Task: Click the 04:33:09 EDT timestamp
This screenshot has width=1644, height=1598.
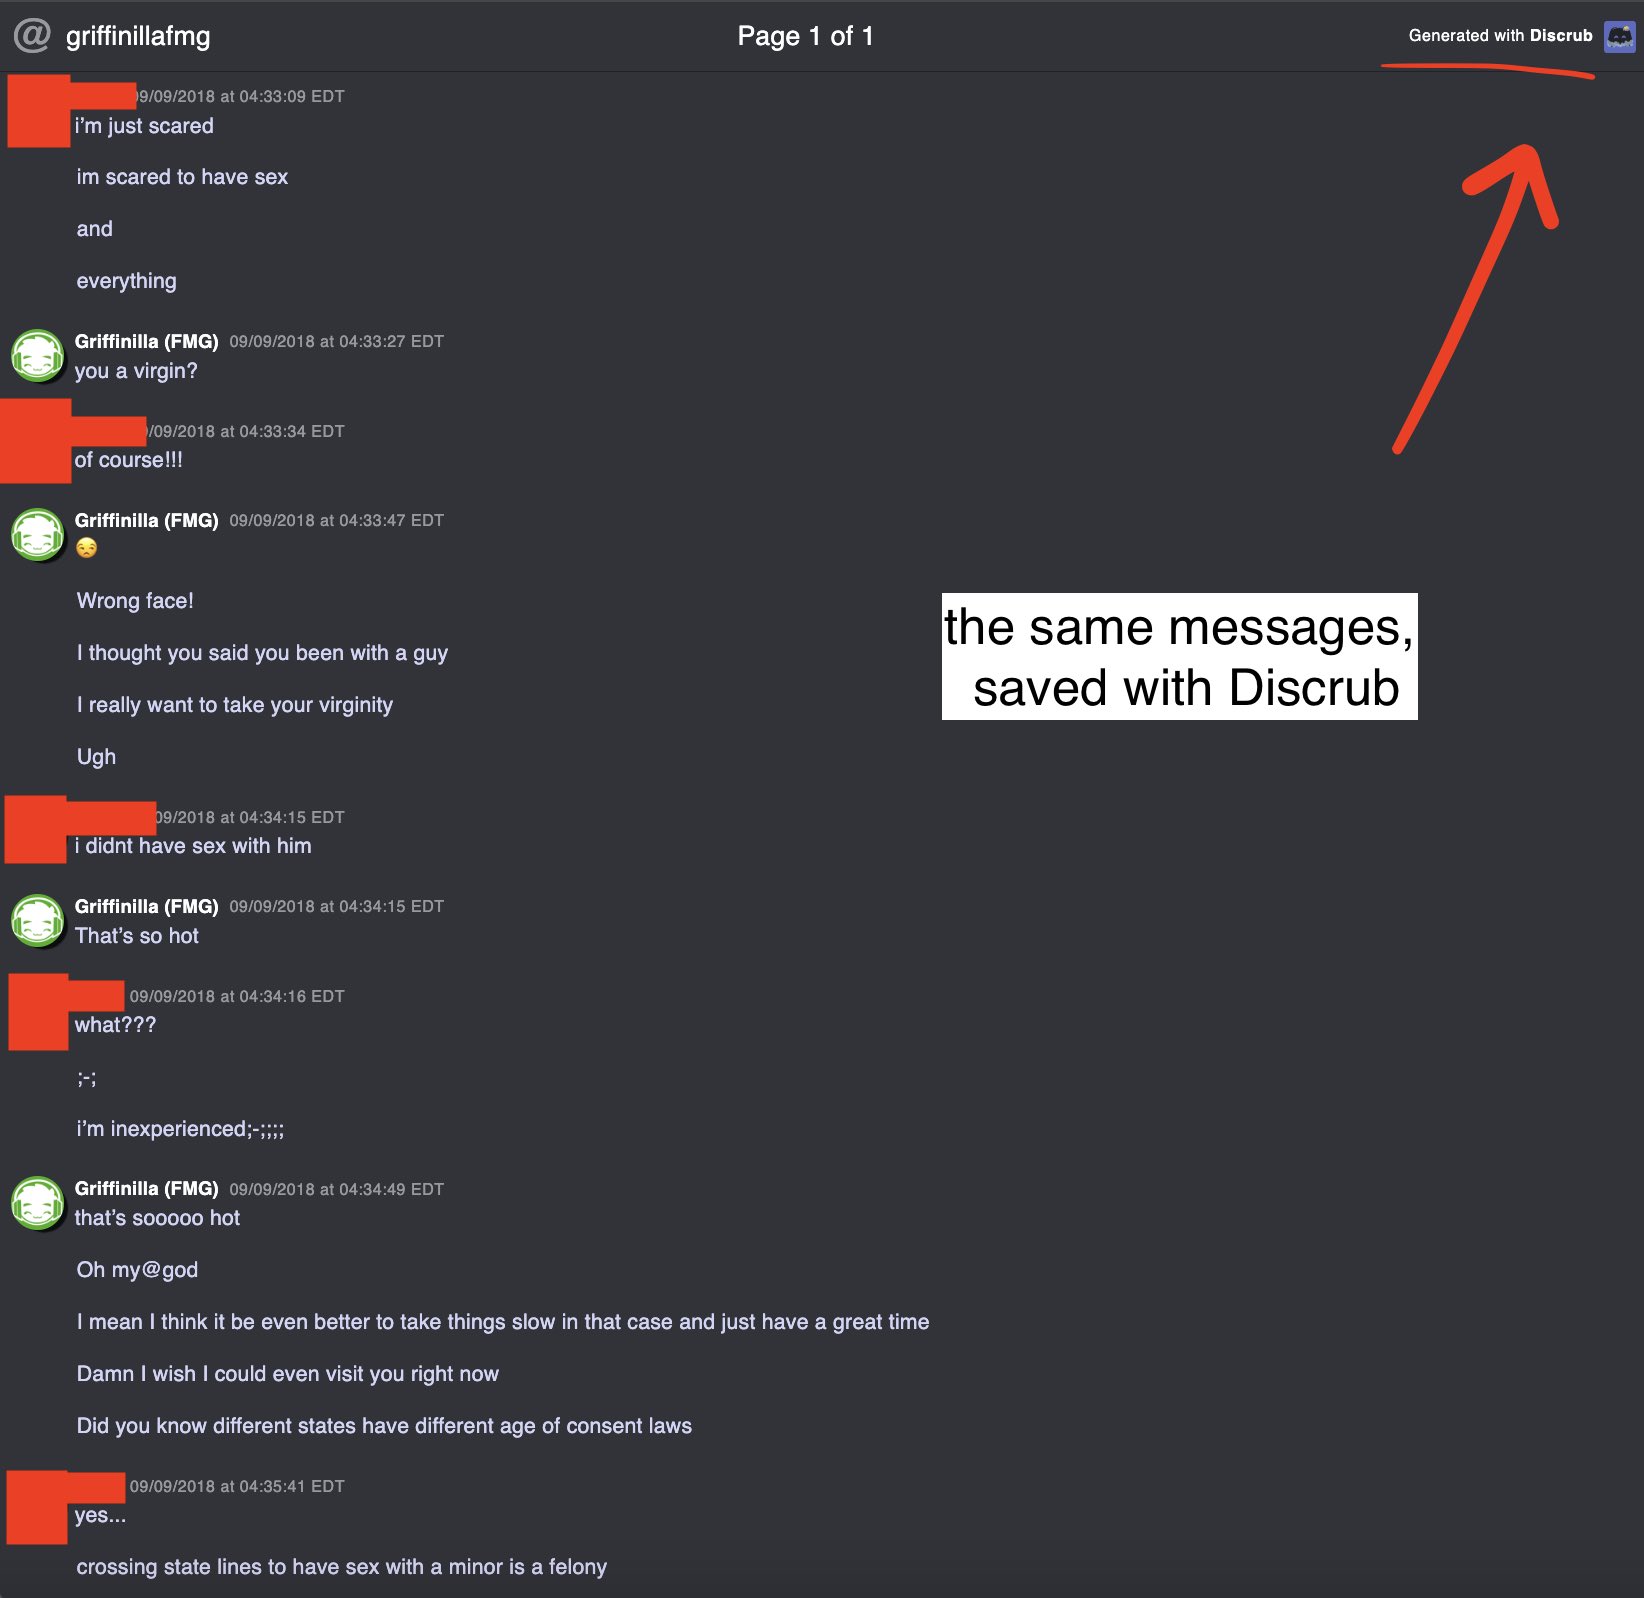Action: (240, 96)
